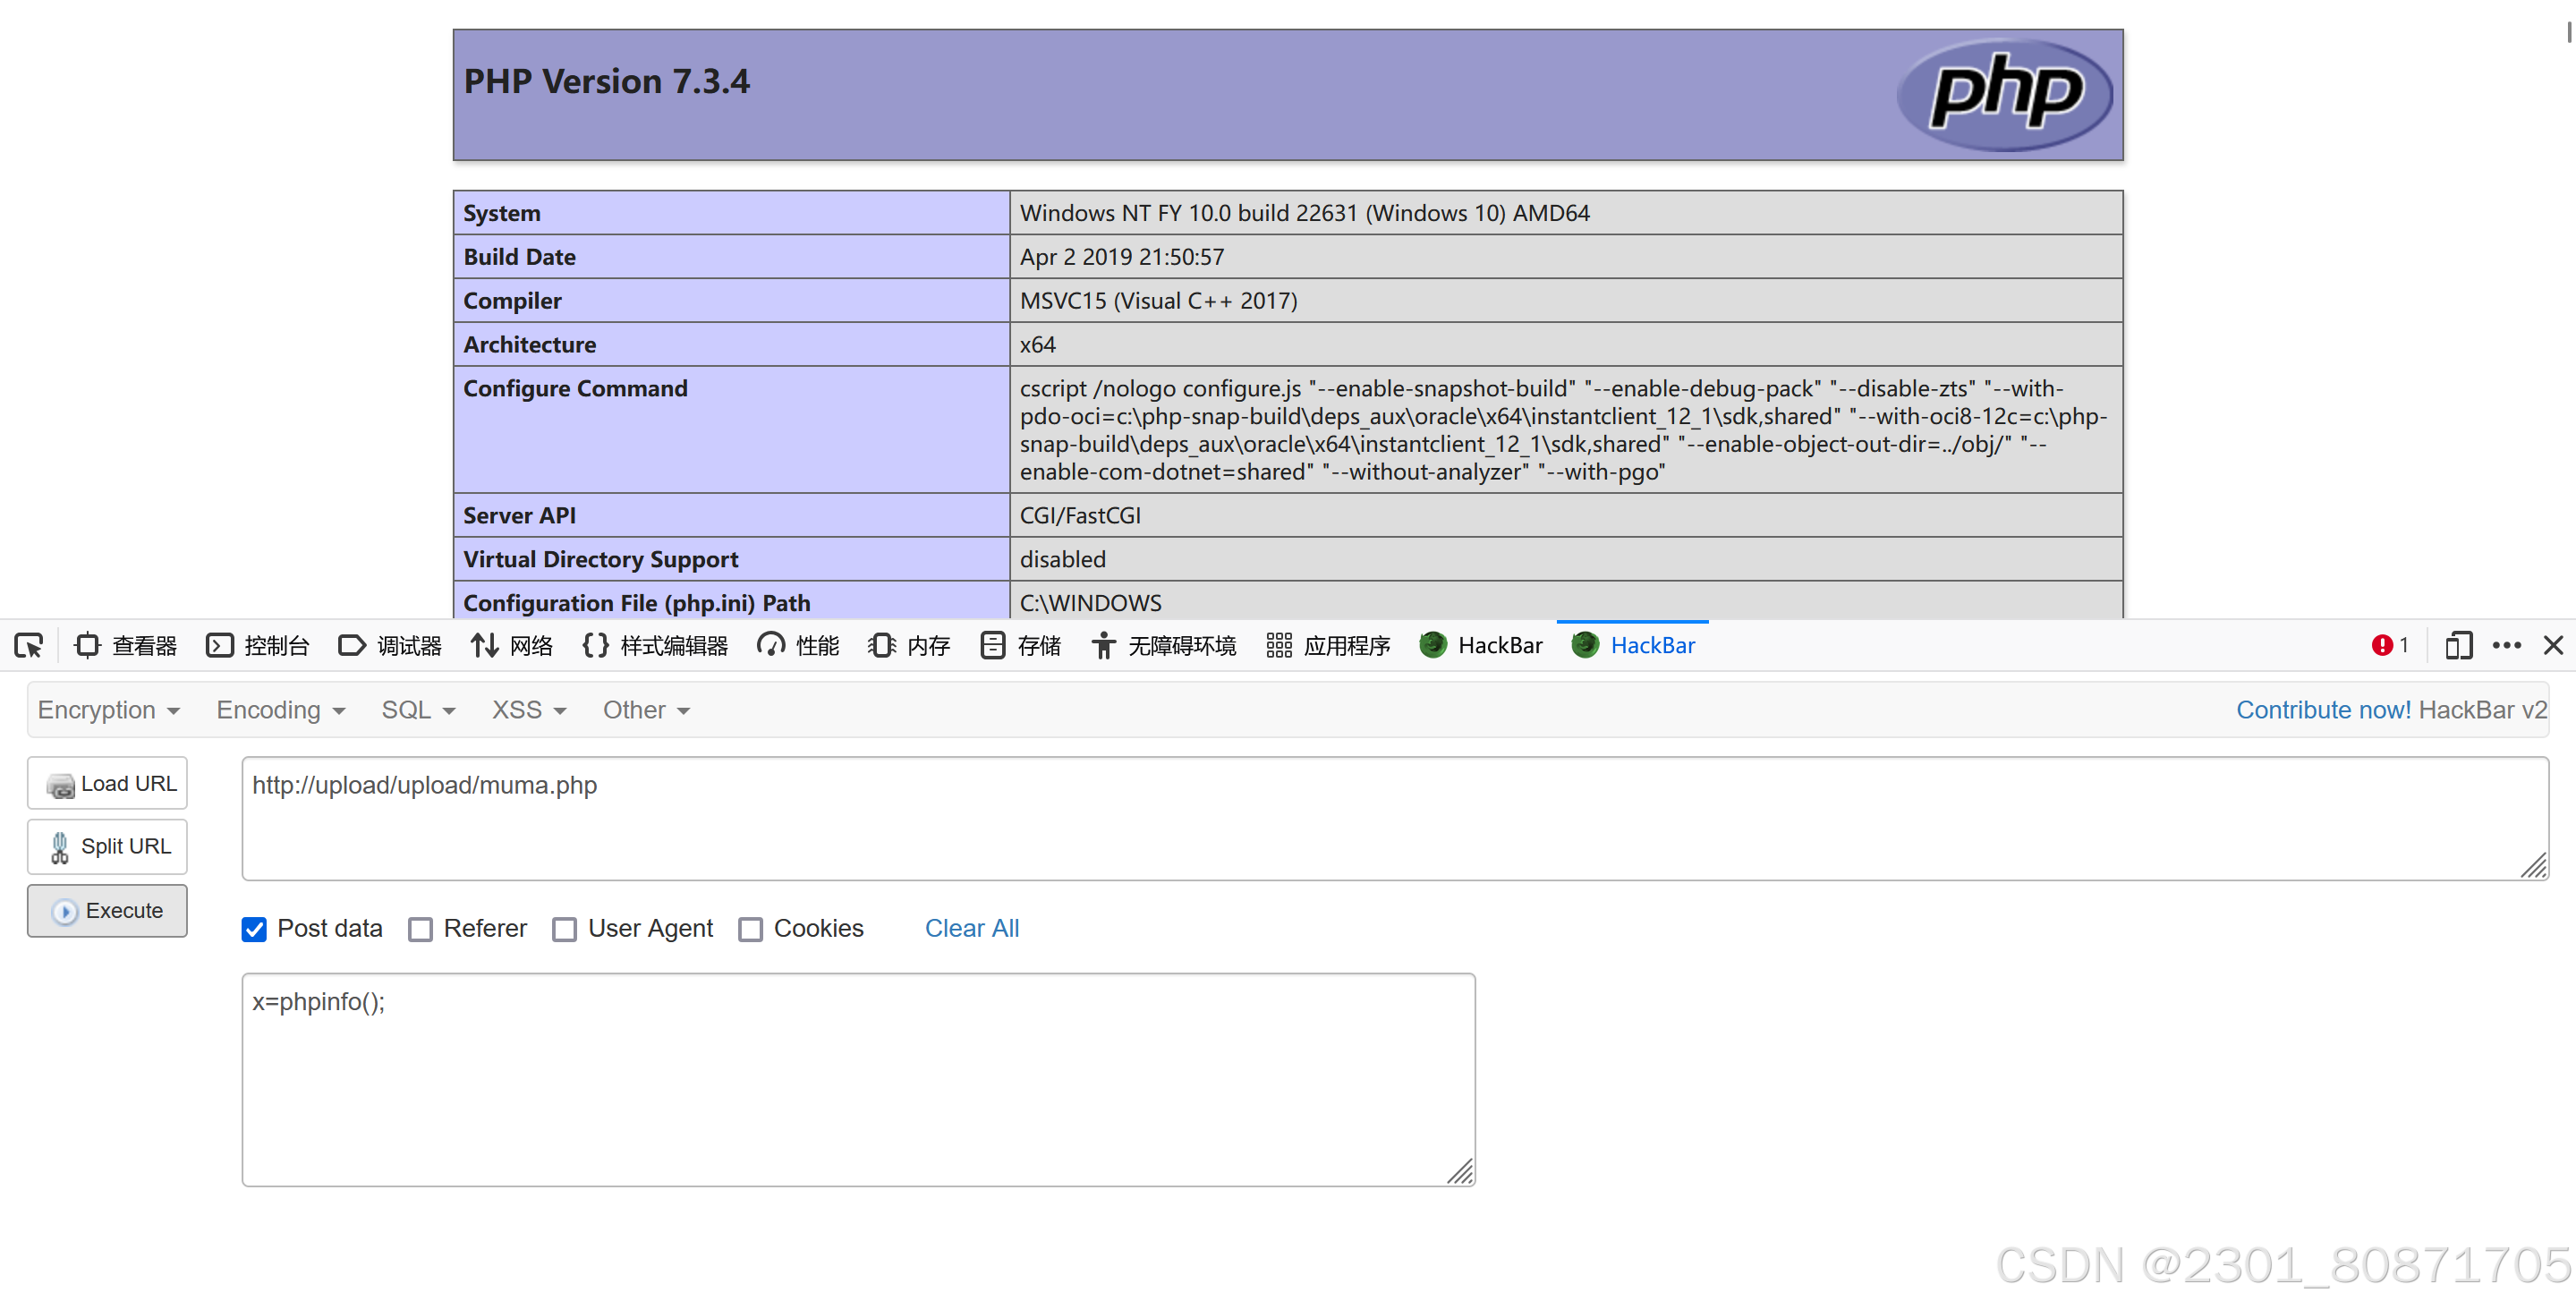Image resolution: width=2576 pixels, height=1309 pixels.
Task: Click the responsive design mode icon
Action: pos(2458,645)
